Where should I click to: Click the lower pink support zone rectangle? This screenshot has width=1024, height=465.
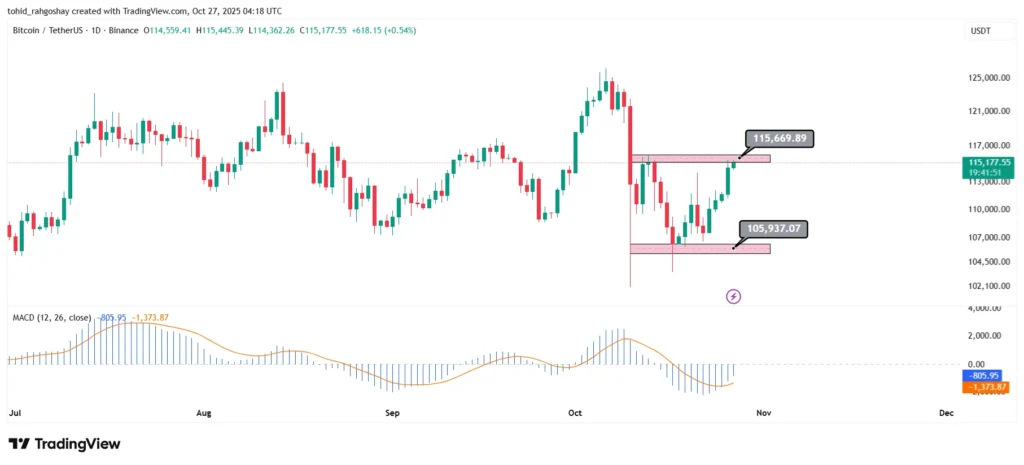coord(700,248)
